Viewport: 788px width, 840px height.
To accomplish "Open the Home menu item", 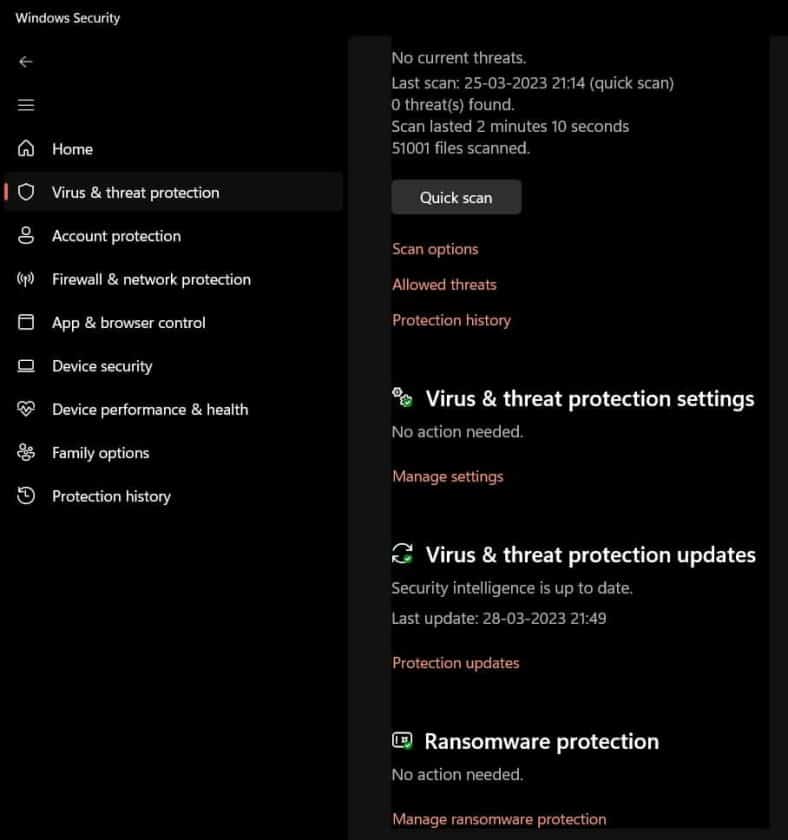I will click(x=72, y=149).
